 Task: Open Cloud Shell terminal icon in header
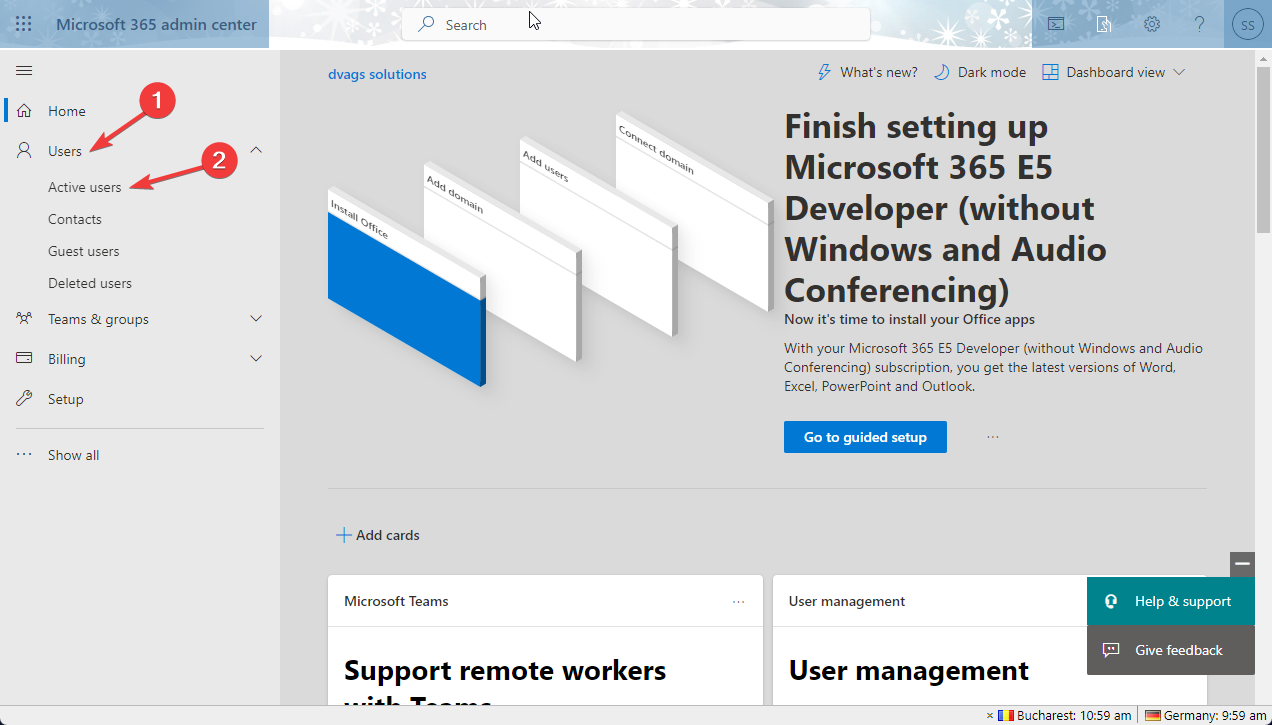click(x=1056, y=24)
